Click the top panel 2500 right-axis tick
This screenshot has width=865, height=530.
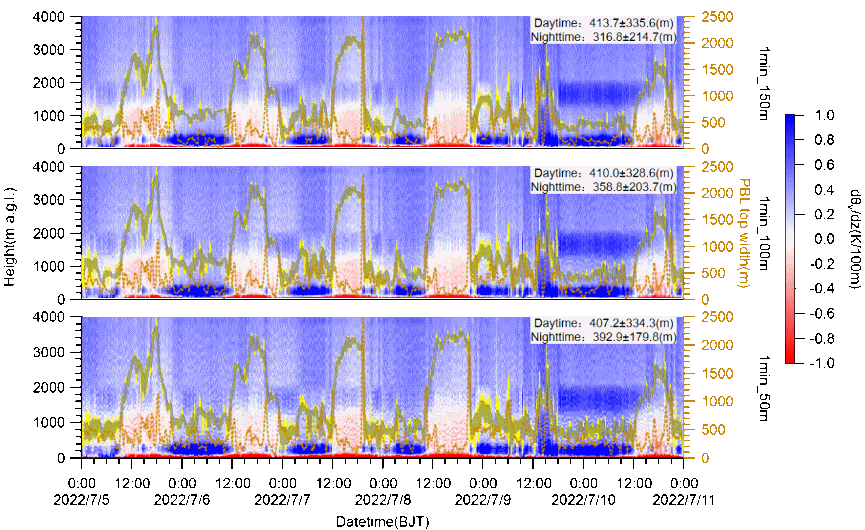(715, 16)
